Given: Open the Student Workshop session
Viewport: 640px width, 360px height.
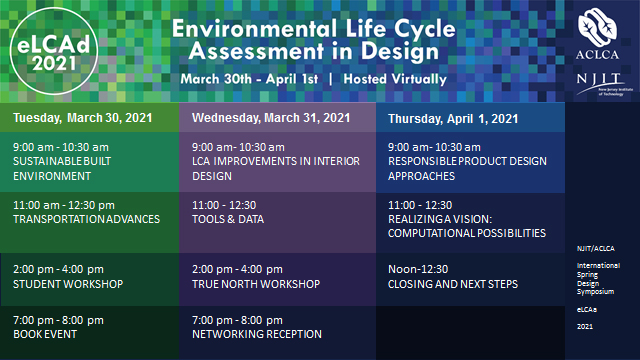Looking at the screenshot, I should pos(89,279).
